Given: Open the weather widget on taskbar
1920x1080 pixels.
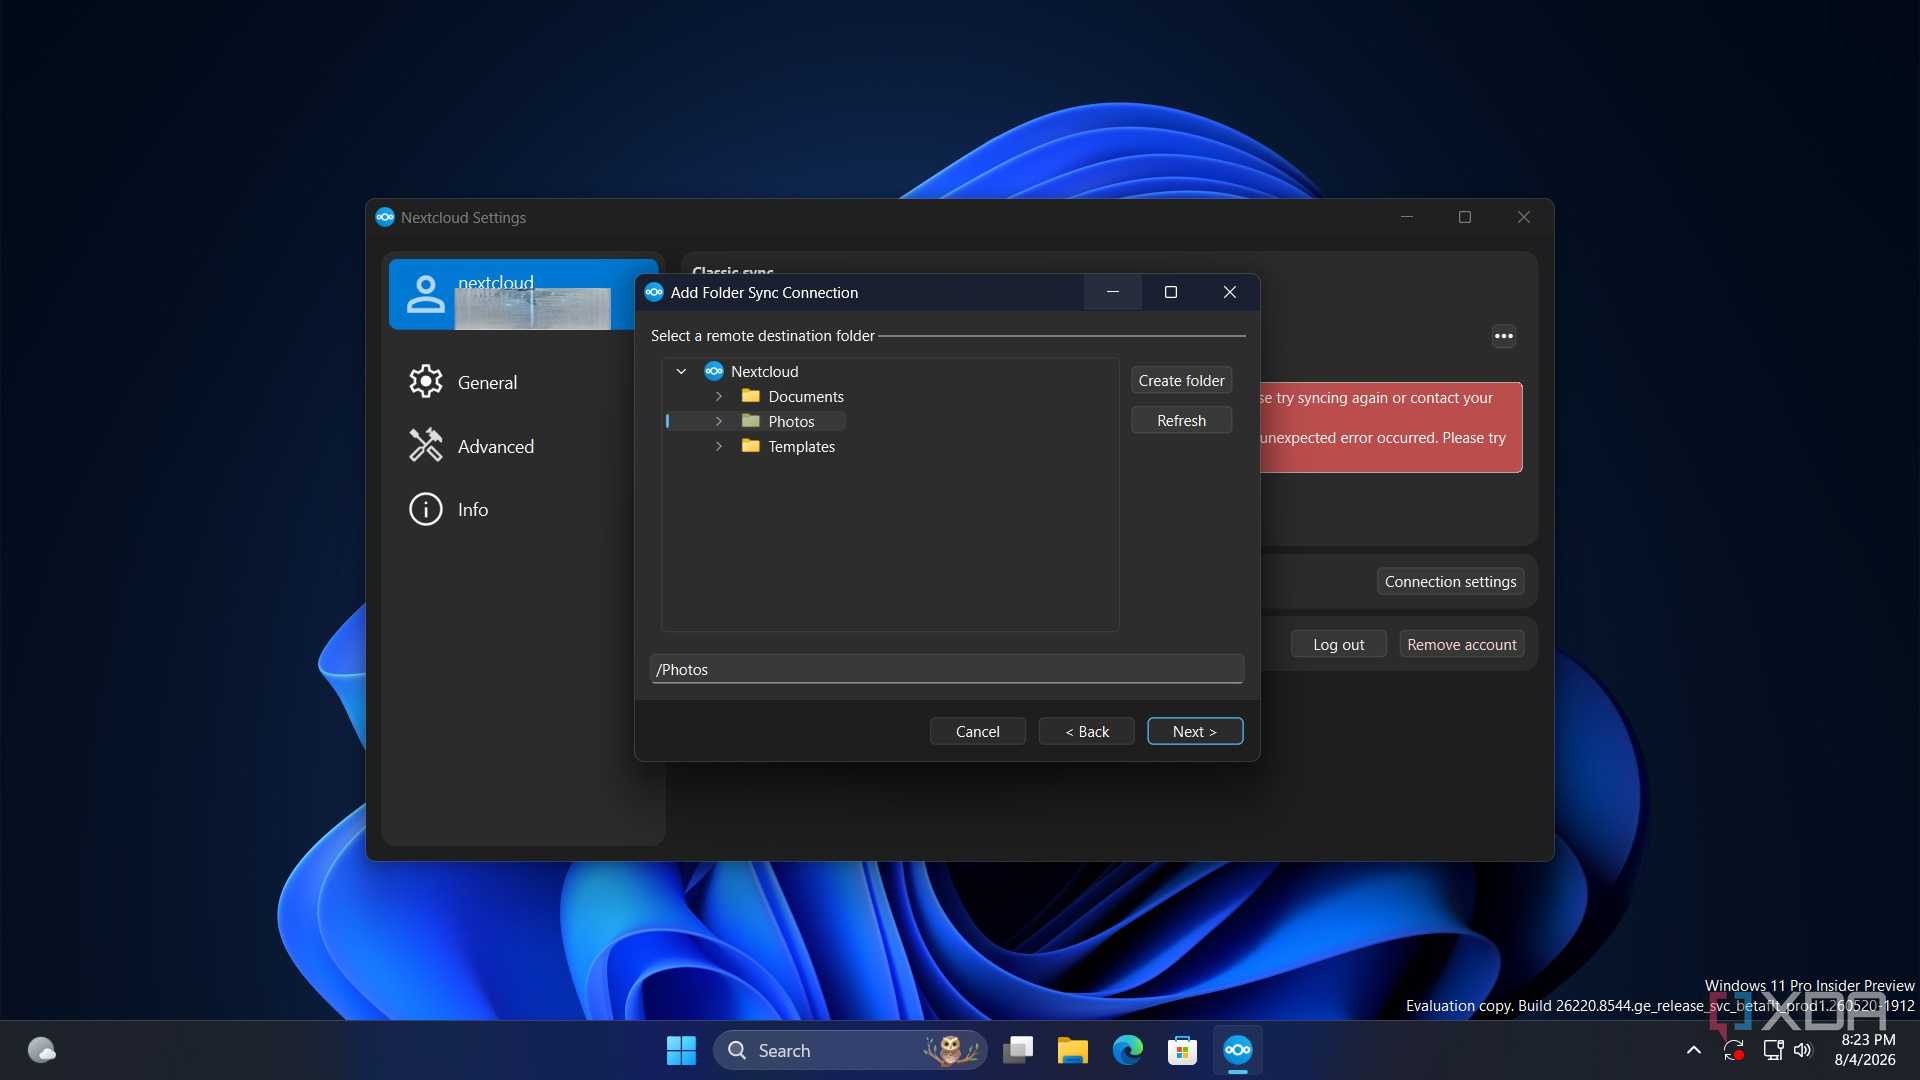Looking at the screenshot, I should coord(41,1050).
